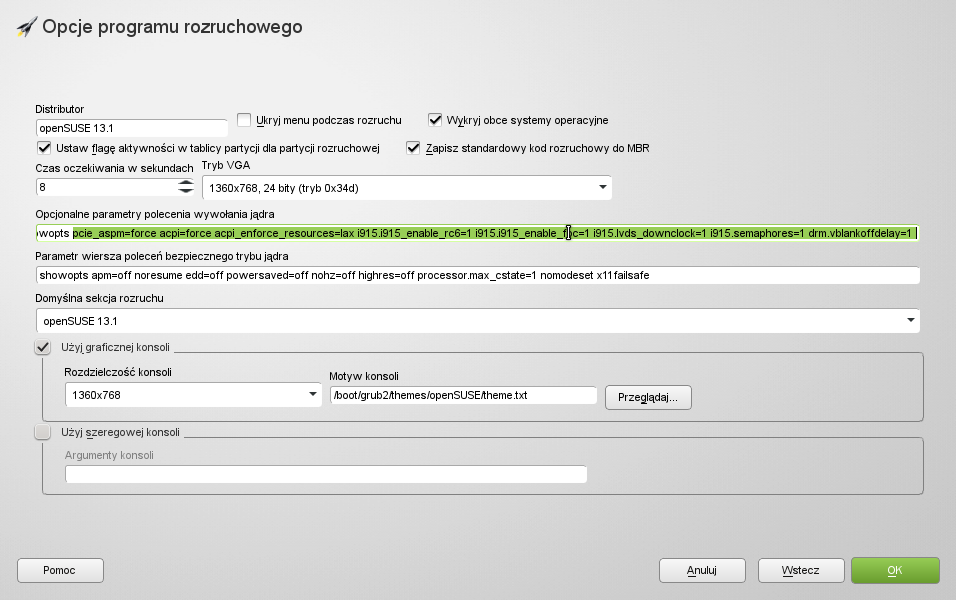Disable 'Zapisz standardowy kod rozruchowy do MBR'
The height and width of the screenshot is (600, 956).
(x=413, y=148)
